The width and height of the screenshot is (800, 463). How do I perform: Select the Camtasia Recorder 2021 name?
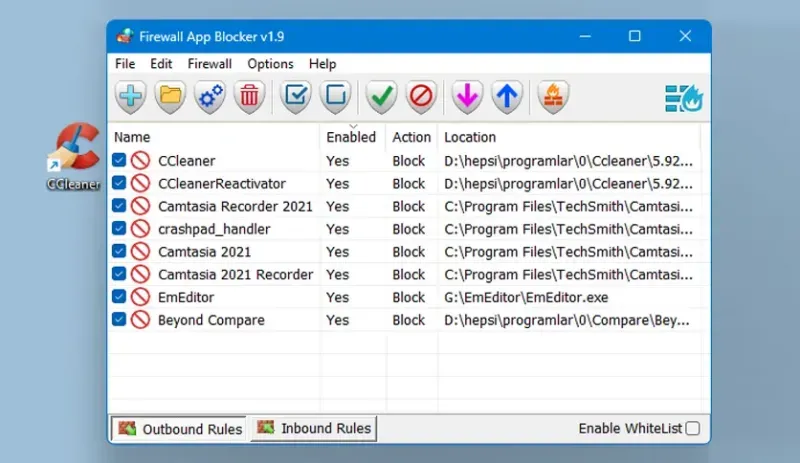pos(235,206)
